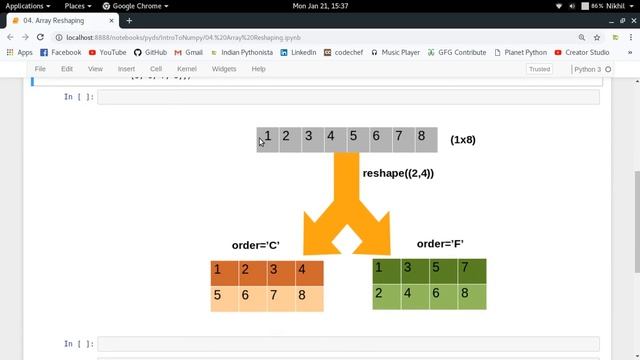
Task: Open the Jupyter Widgets menu
Action: click(x=224, y=69)
